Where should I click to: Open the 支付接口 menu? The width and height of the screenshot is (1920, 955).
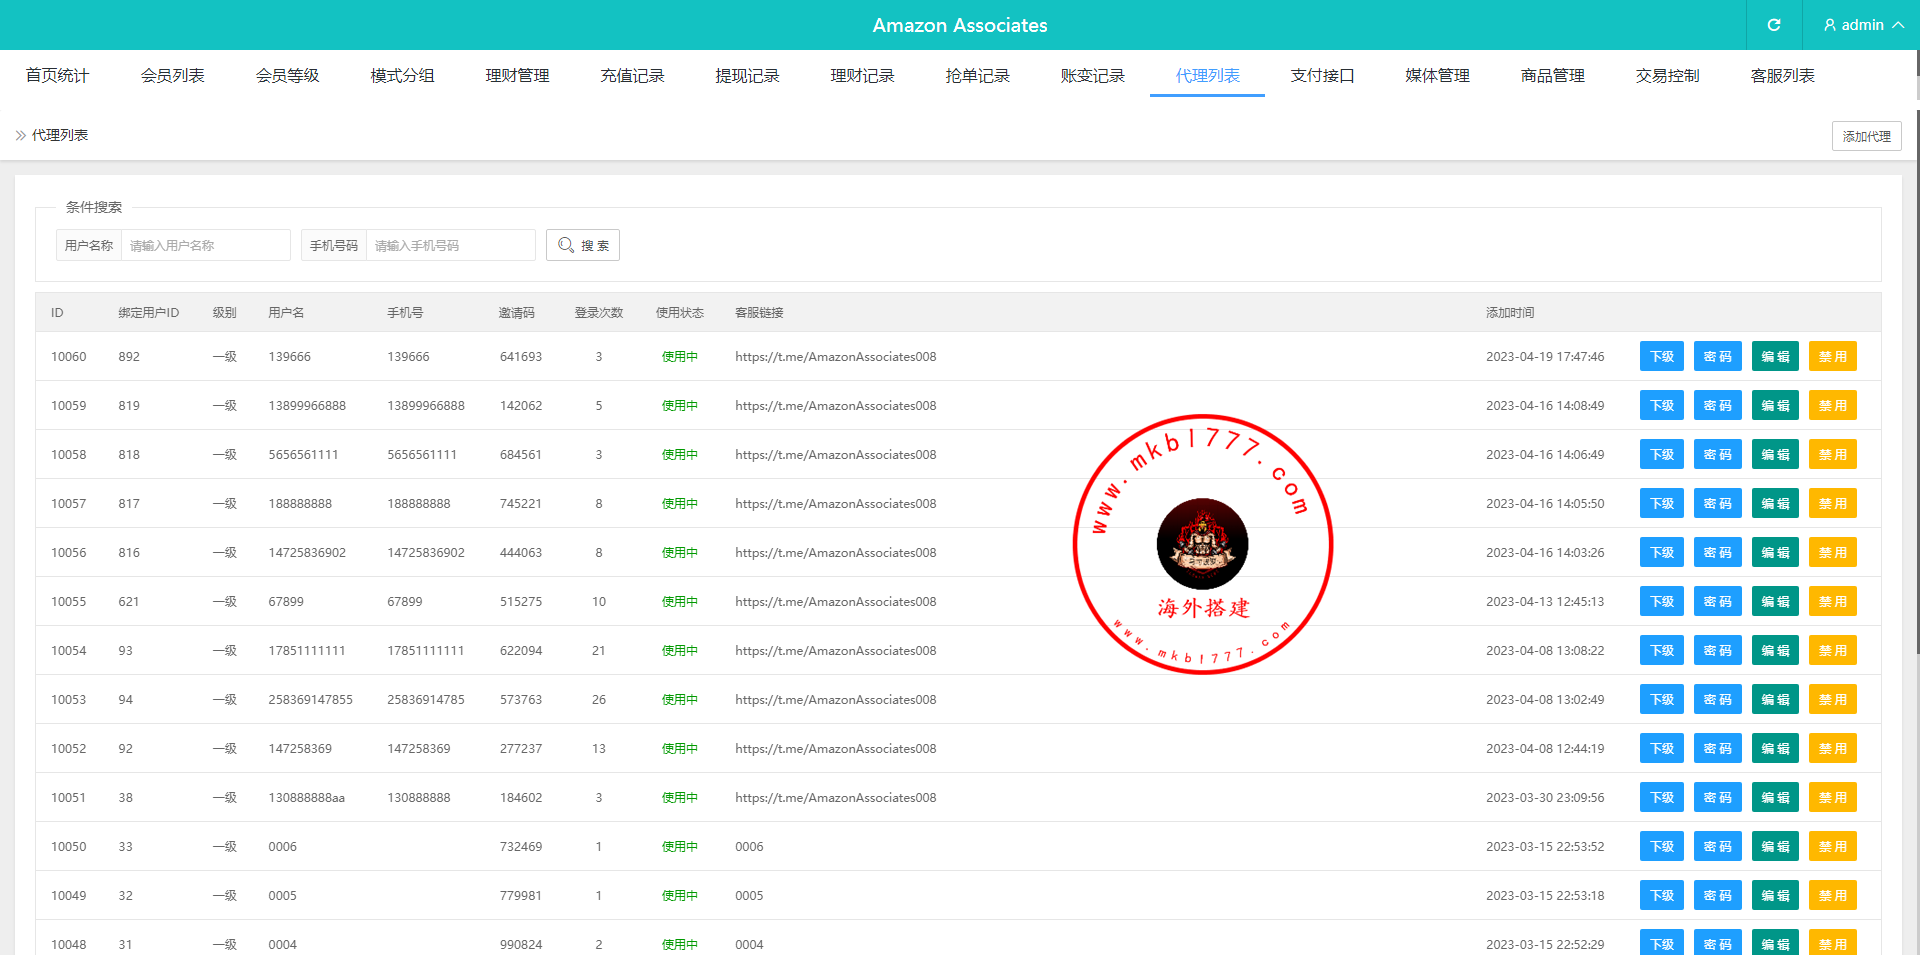(x=1322, y=76)
